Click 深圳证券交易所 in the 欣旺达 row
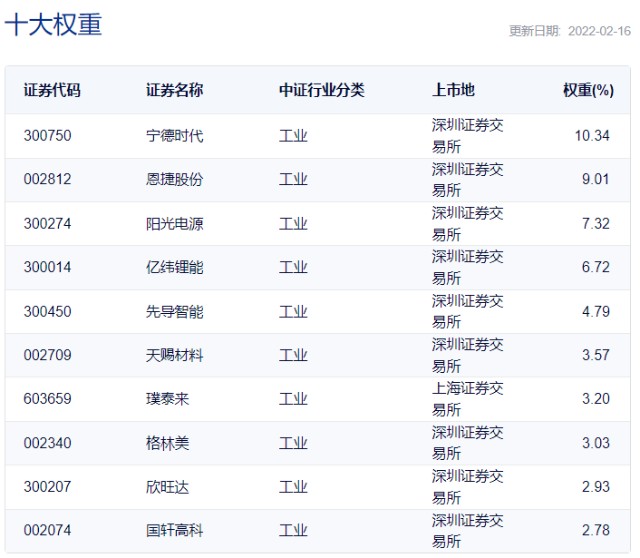Image resolution: width=640 pixels, height=558 pixels. point(467,487)
